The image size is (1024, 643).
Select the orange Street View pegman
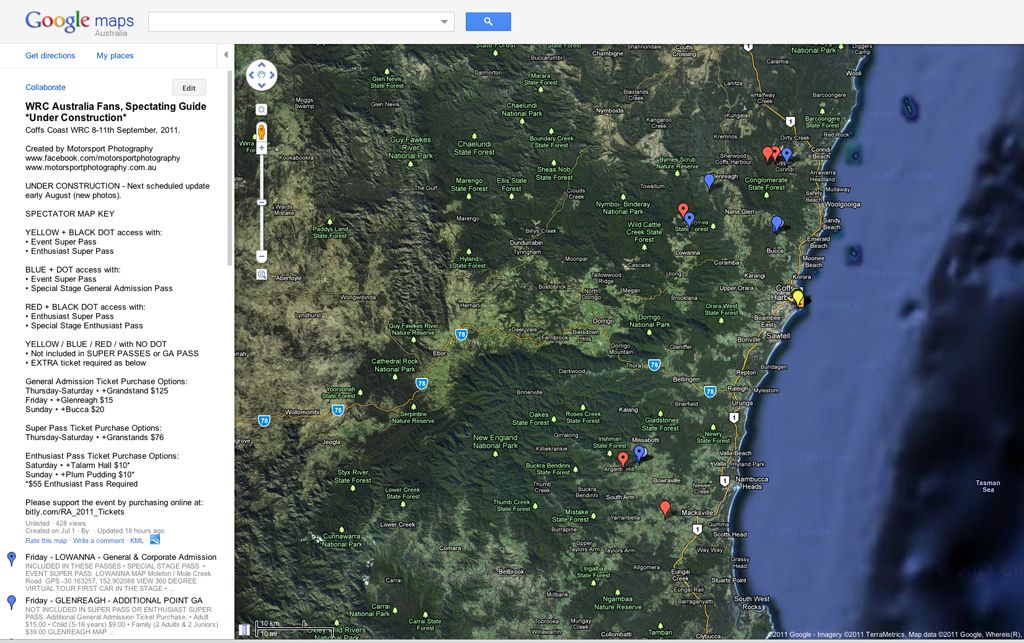pyautogui.click(x=261, y=132)
